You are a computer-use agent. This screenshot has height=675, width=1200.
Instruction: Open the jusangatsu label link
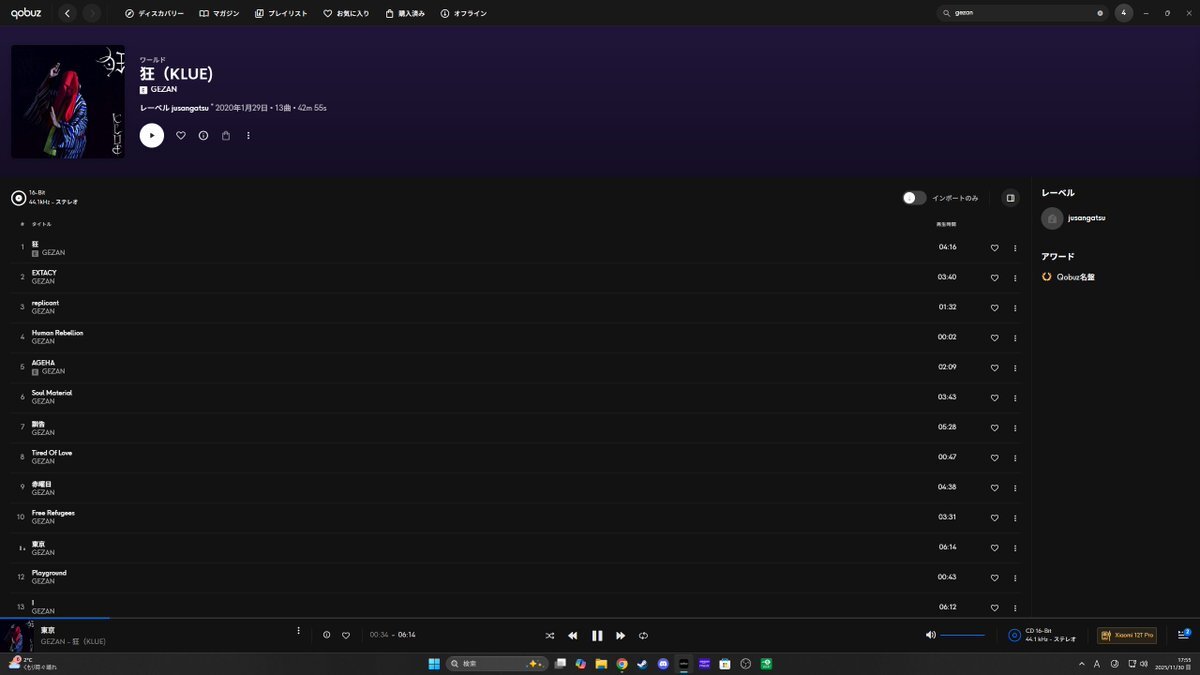tap(1086, 217)
